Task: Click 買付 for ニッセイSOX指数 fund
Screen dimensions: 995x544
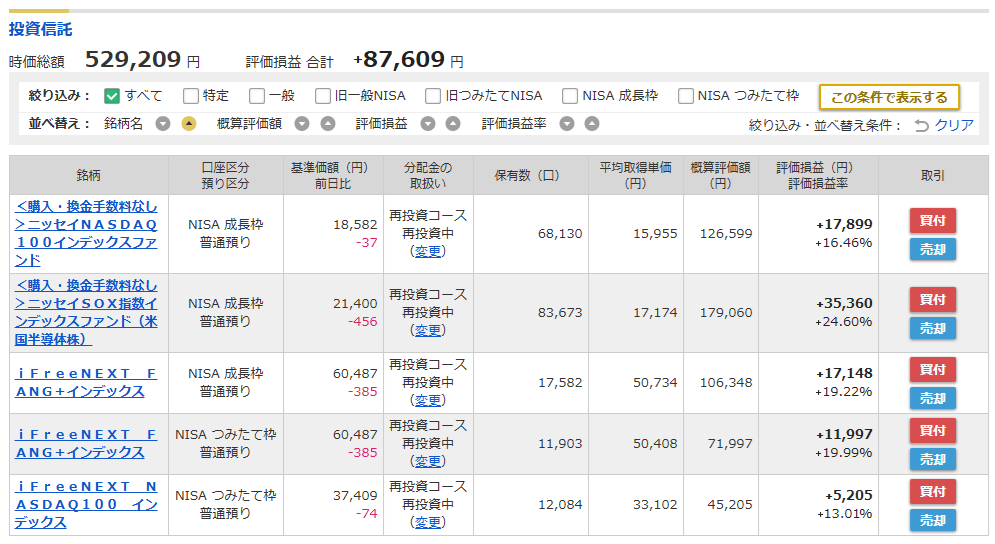Action: click(933, 300)
